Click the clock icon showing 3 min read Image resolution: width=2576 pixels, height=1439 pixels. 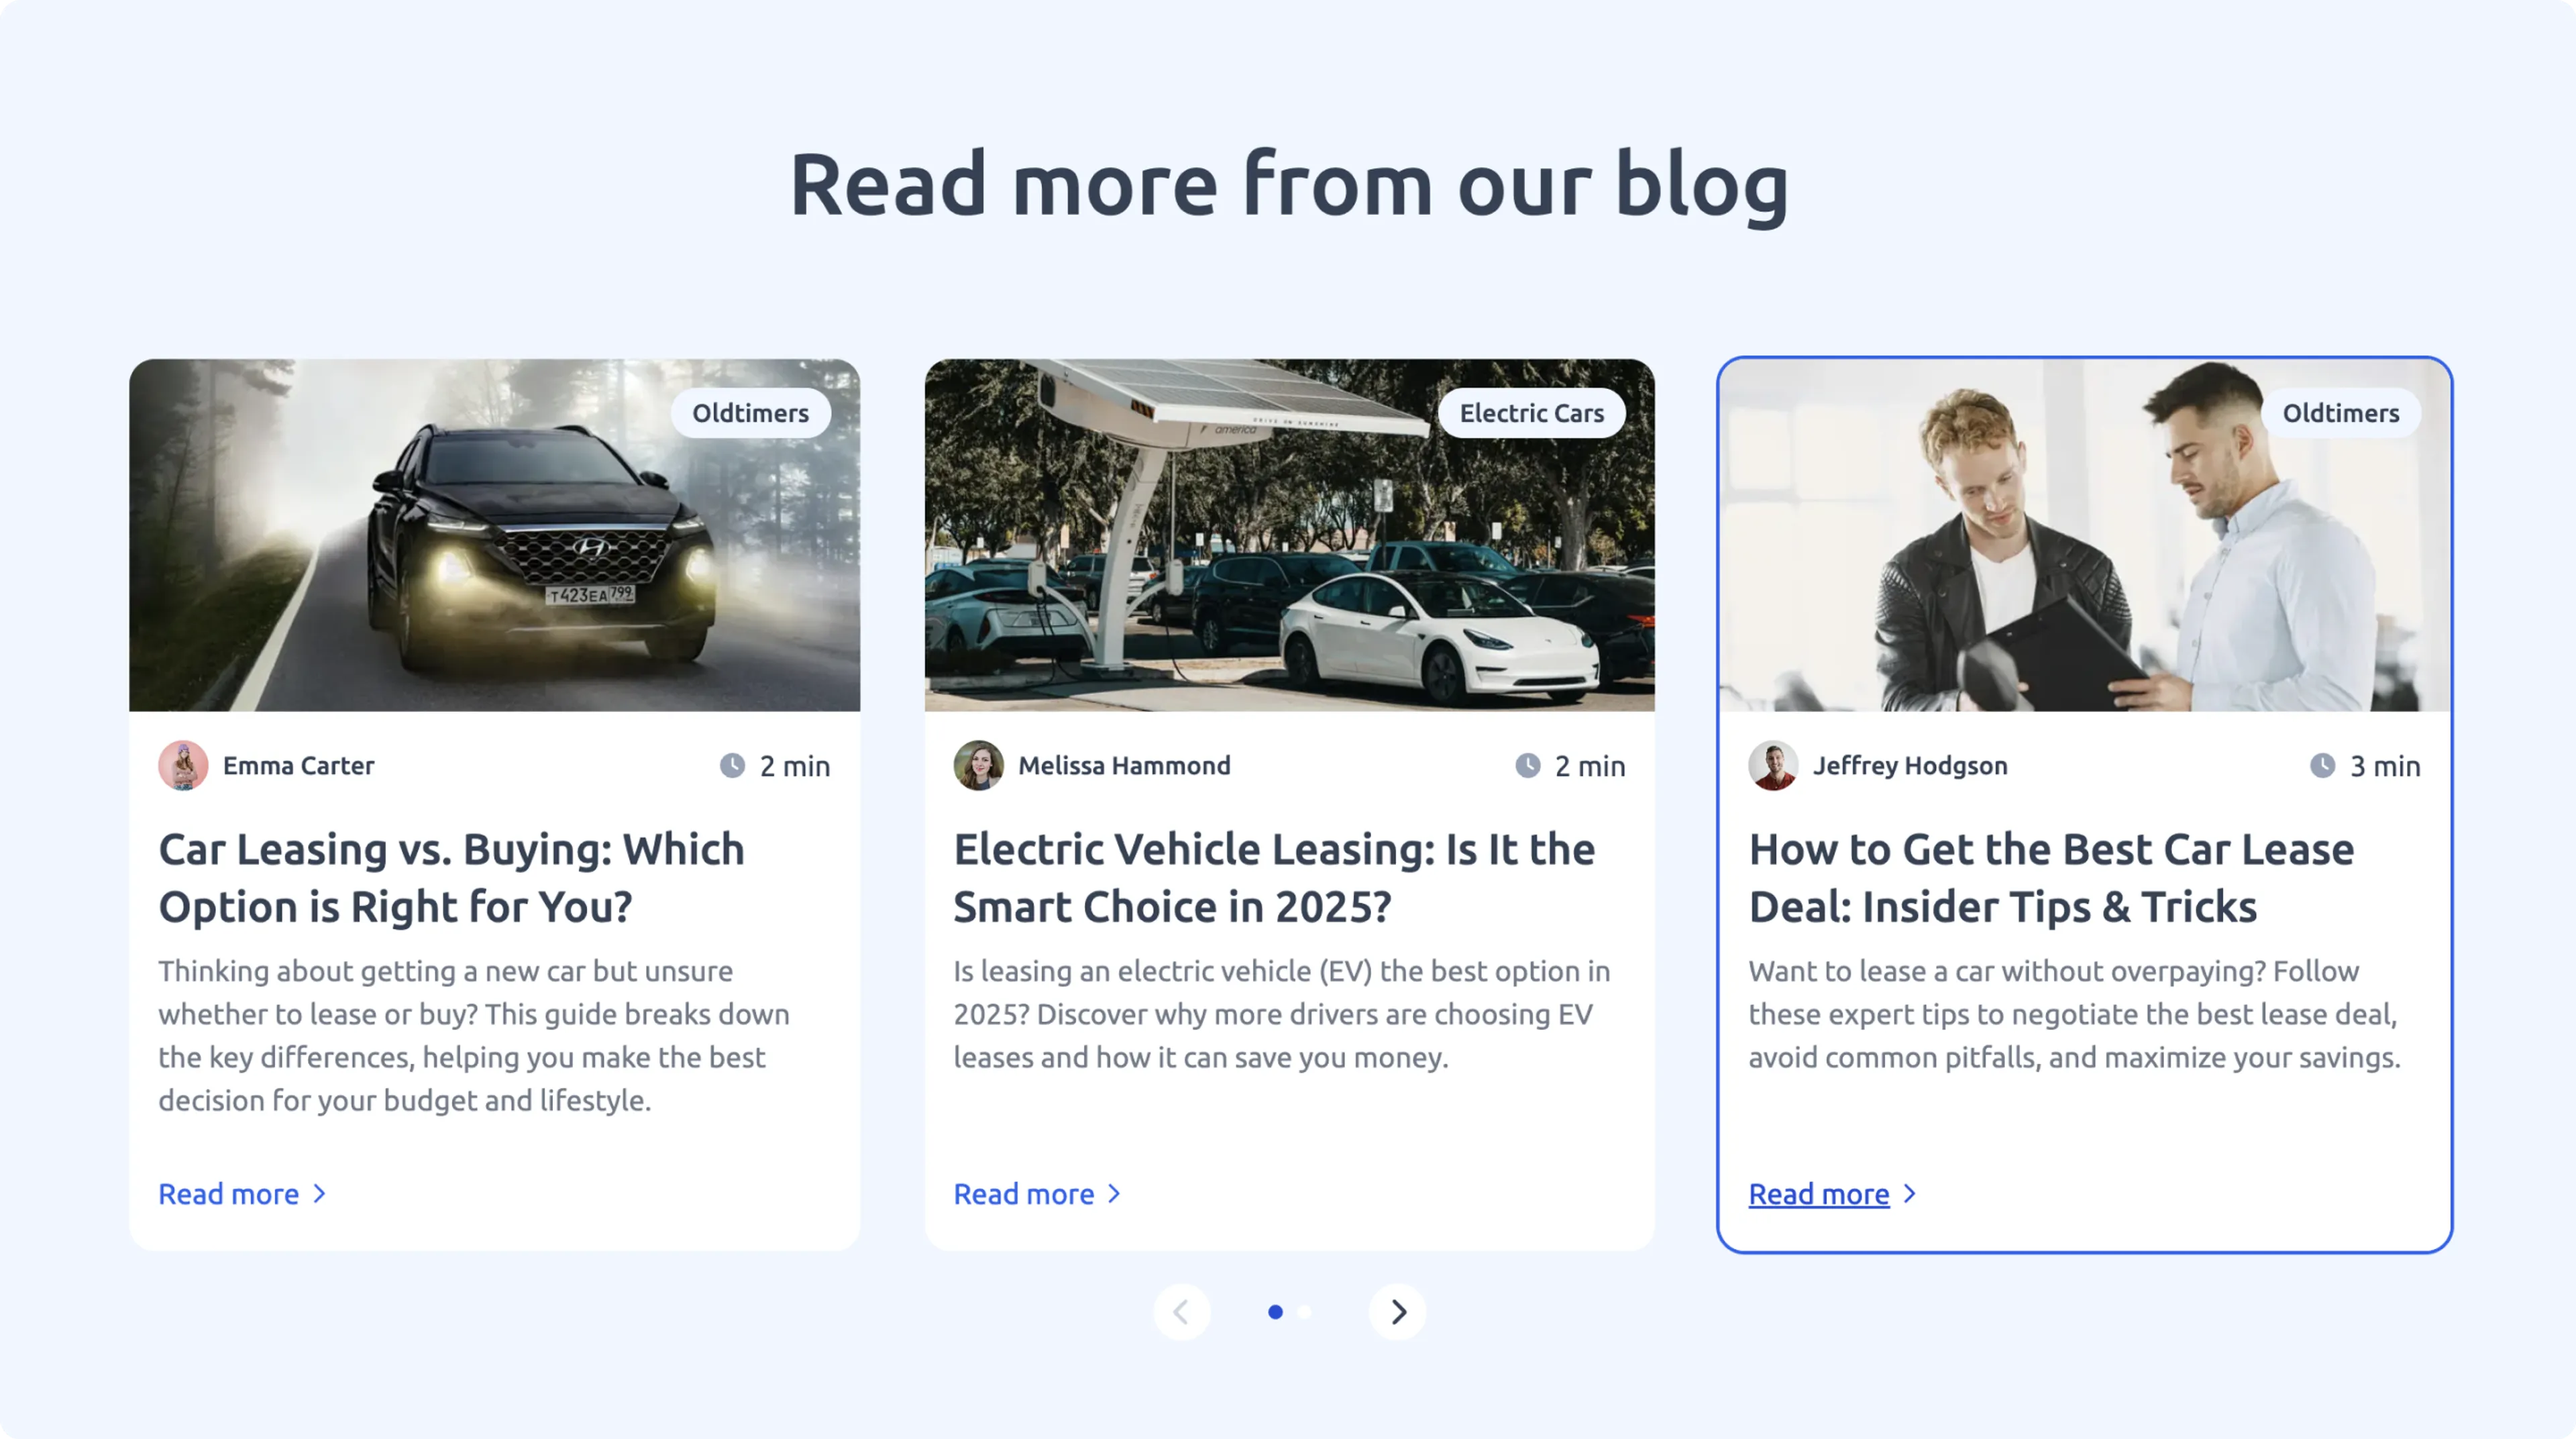(2324, 766)
